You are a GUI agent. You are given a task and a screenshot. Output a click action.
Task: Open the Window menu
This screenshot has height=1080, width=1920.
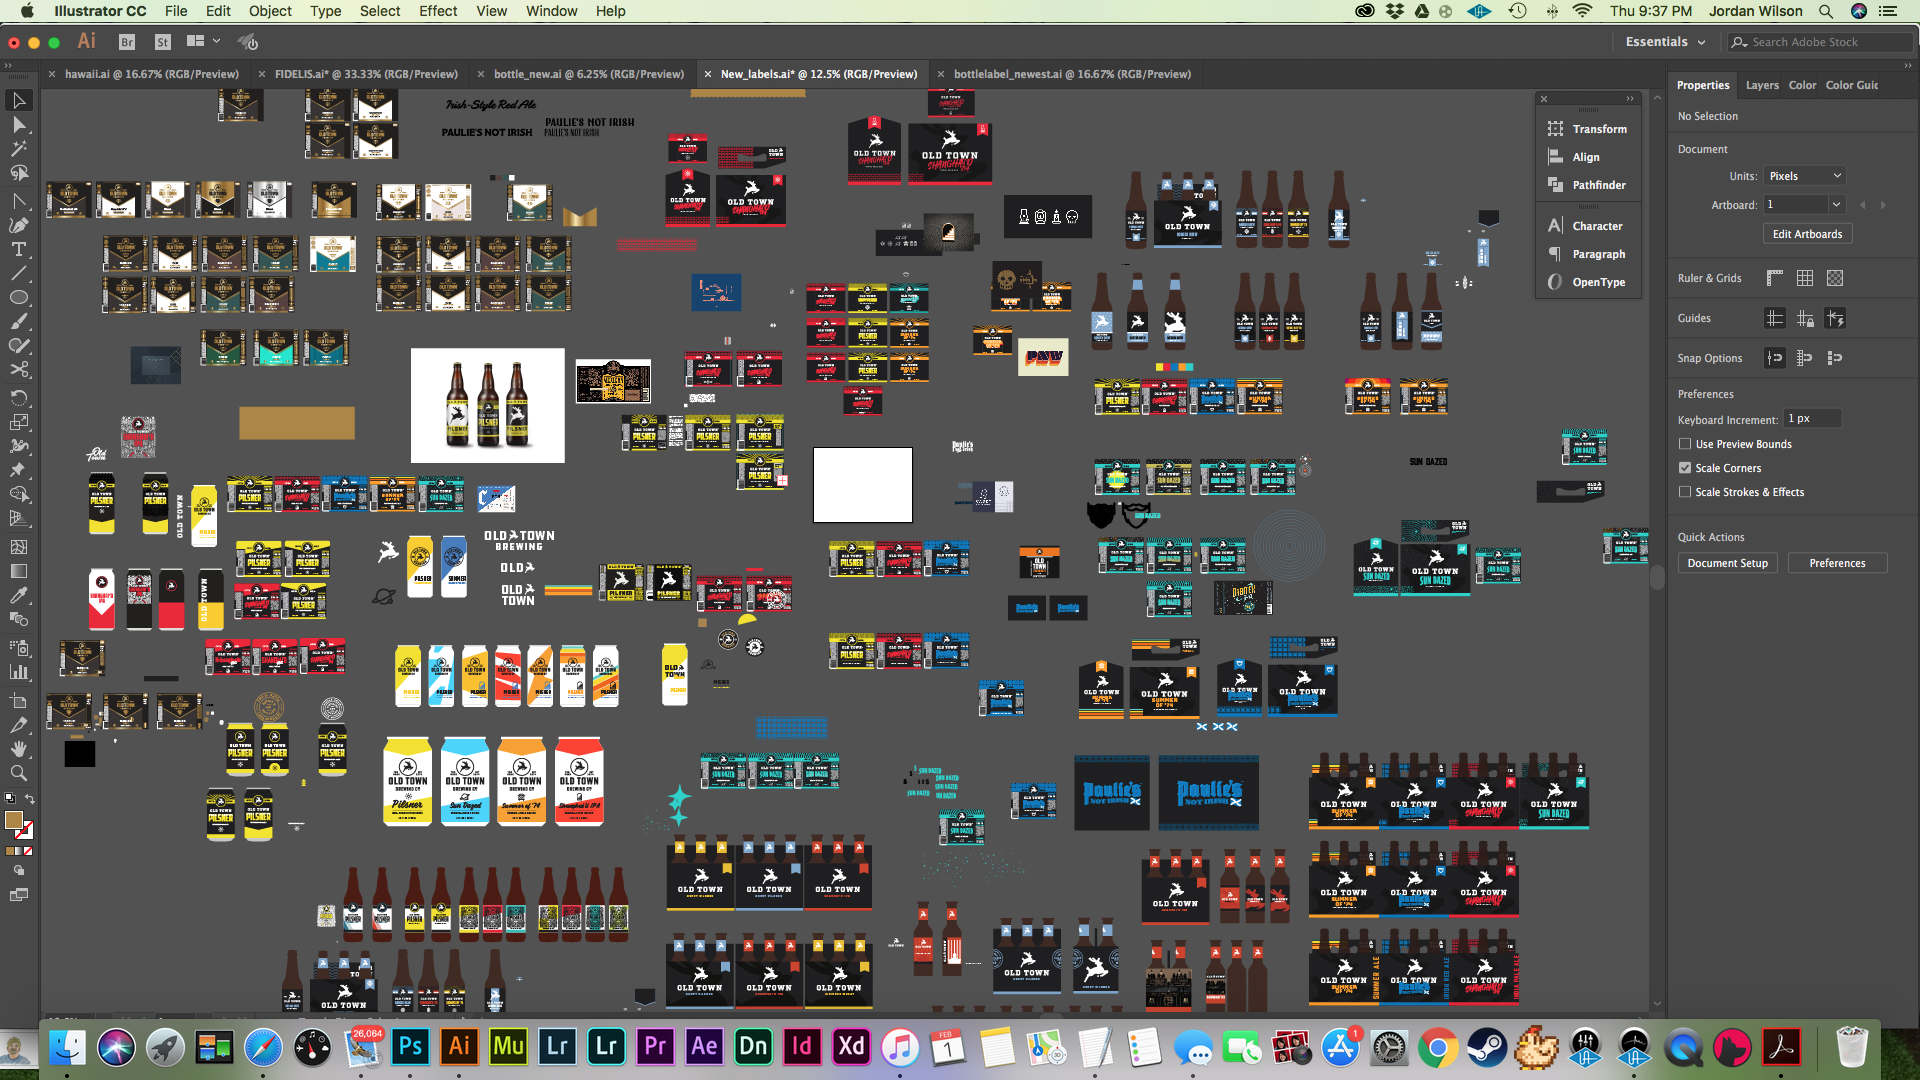551,11
